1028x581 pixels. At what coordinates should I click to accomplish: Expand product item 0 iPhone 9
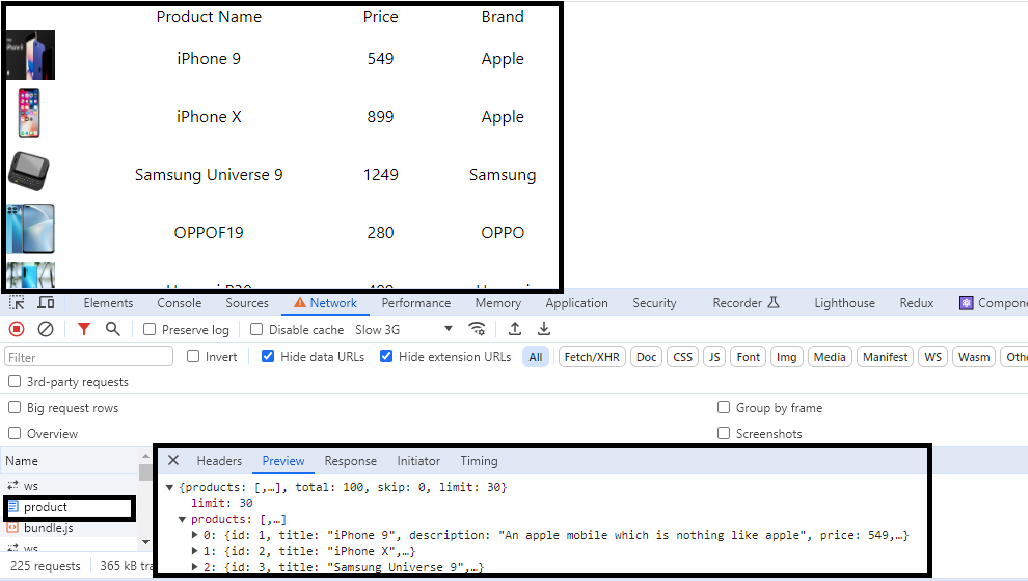(195, 535)
